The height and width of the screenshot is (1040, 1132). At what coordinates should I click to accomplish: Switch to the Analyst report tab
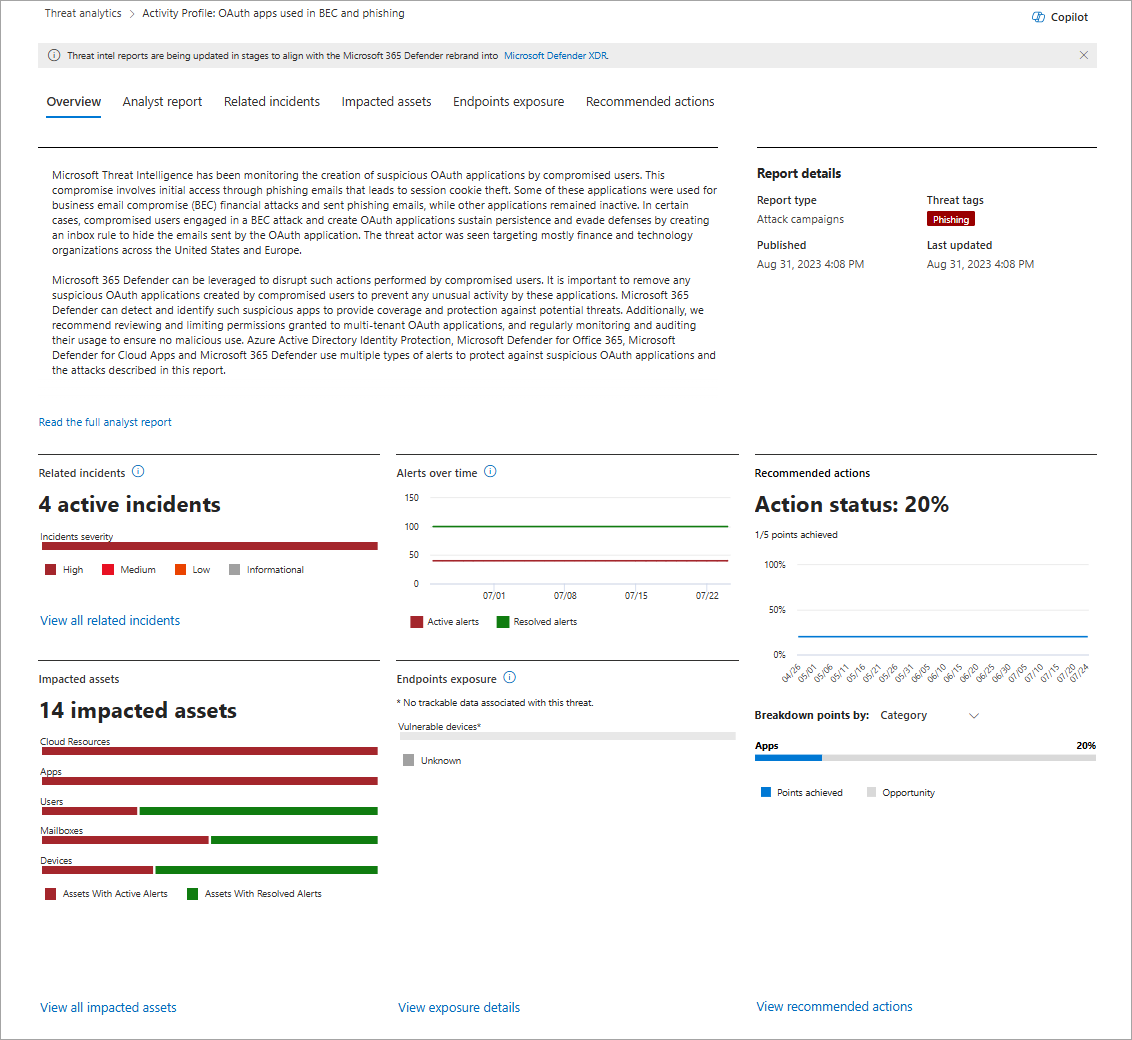tap(162, 102)
